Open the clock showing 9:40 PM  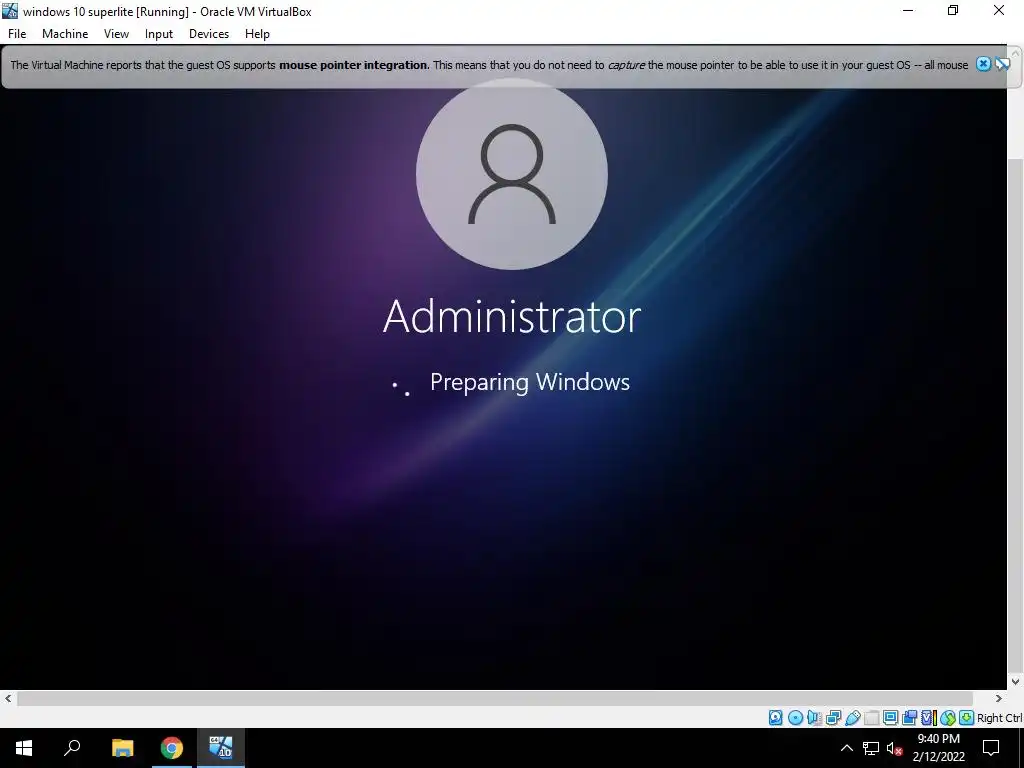938,748
